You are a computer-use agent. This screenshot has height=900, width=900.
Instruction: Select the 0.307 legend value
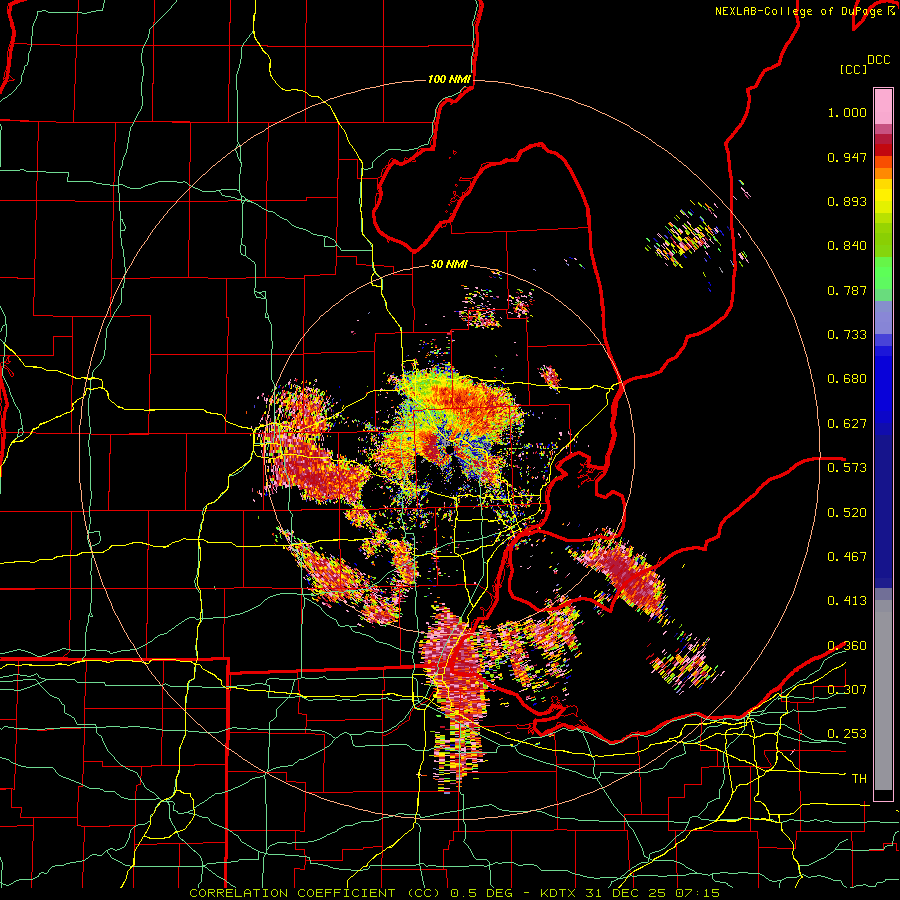pos(847,690)
